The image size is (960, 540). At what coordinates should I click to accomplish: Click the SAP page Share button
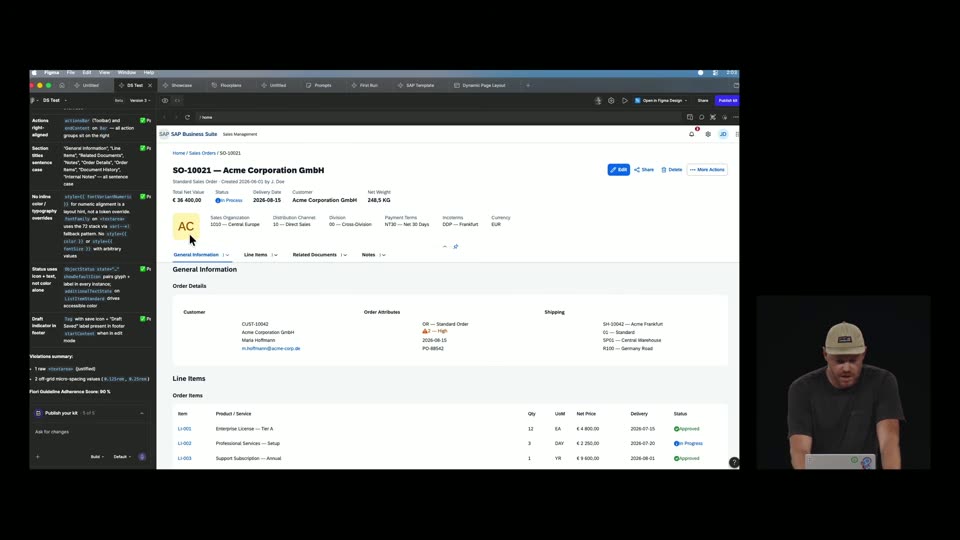click(x=644, y=170)
